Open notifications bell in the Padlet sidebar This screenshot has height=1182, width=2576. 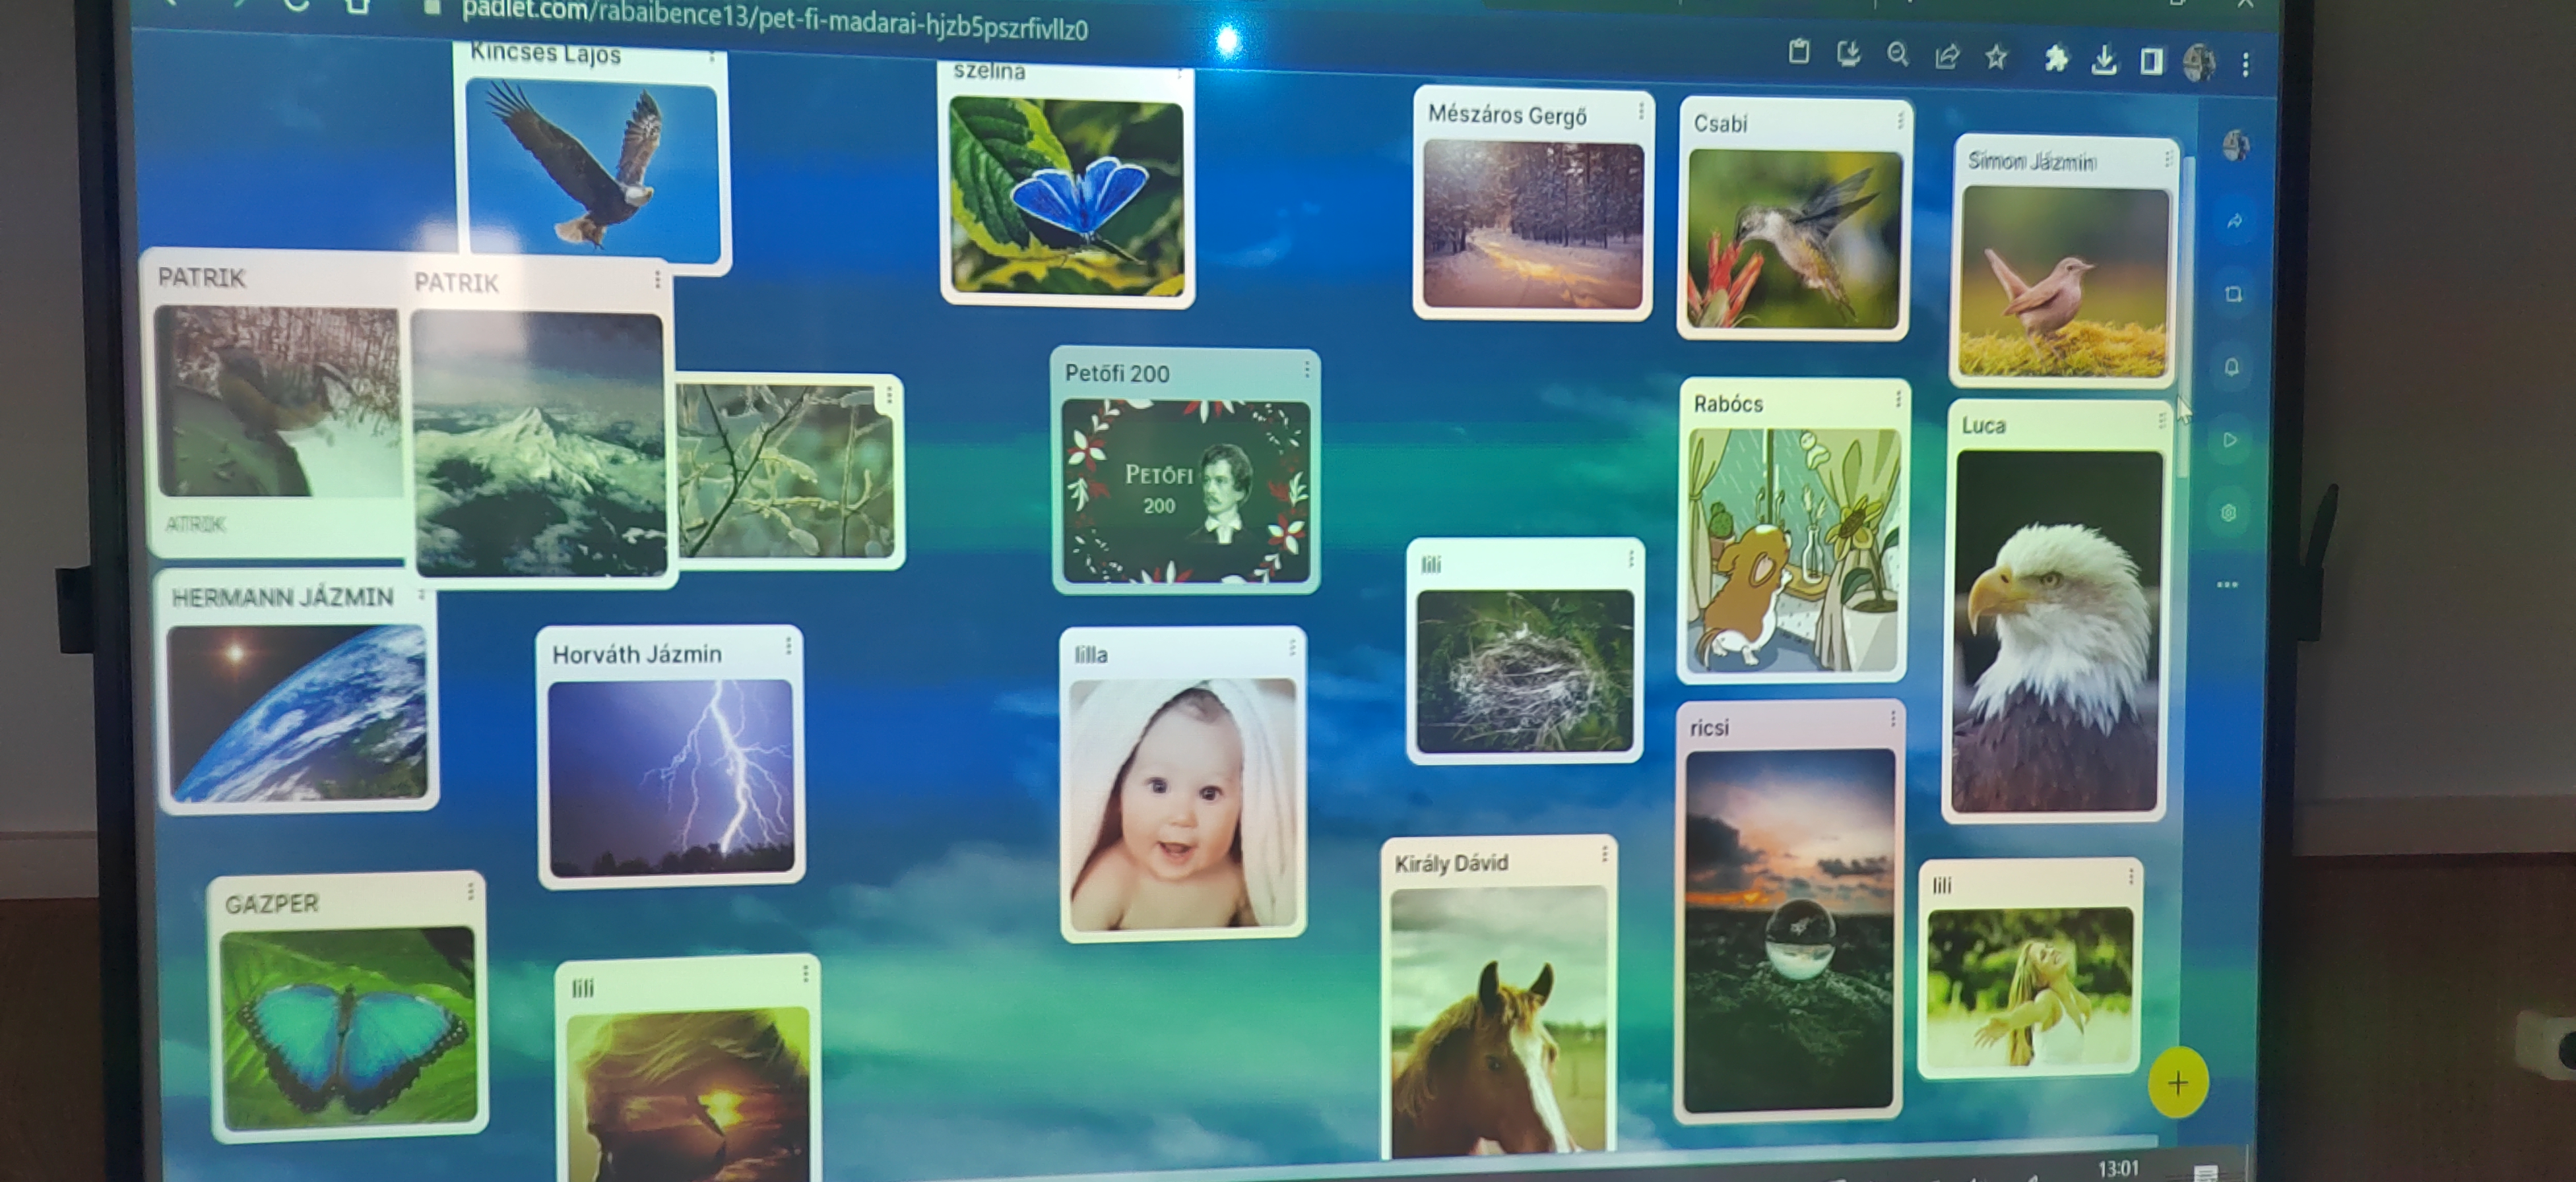[x=2232, y=367]
